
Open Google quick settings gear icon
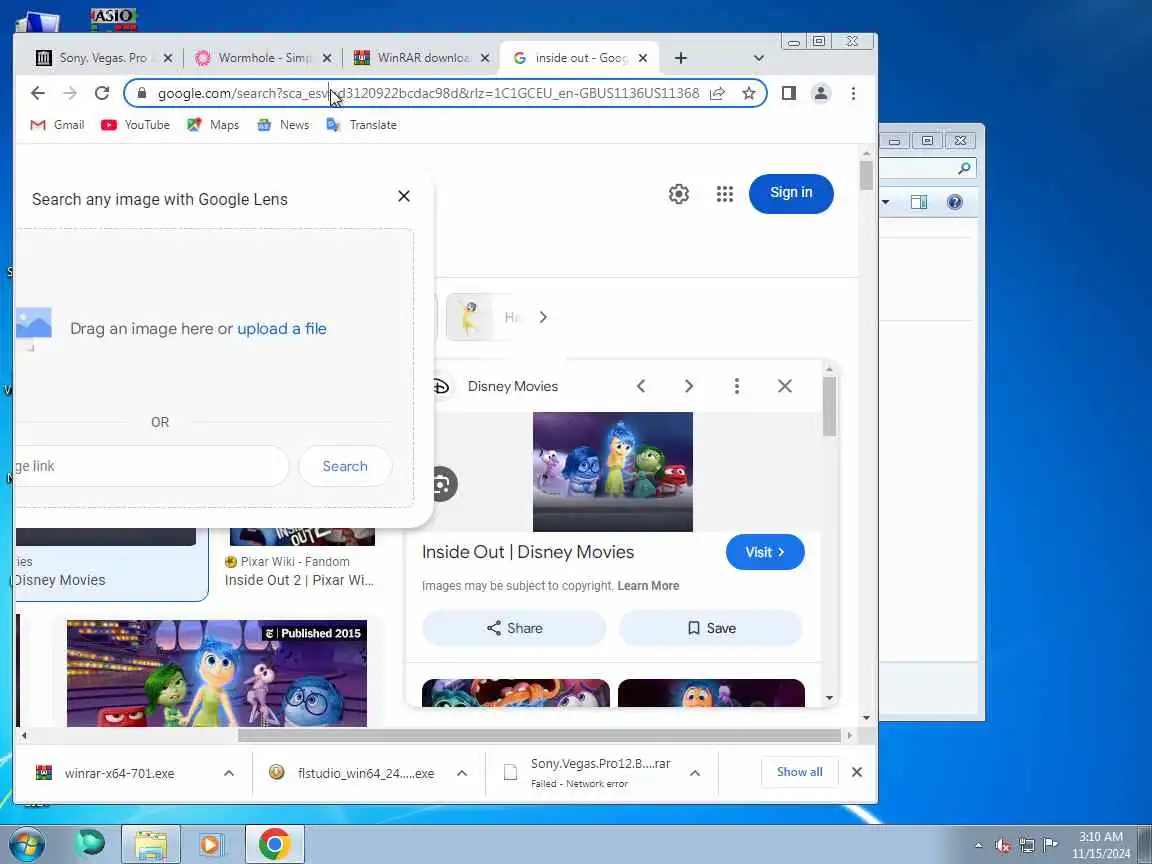[x=679, y=194]
